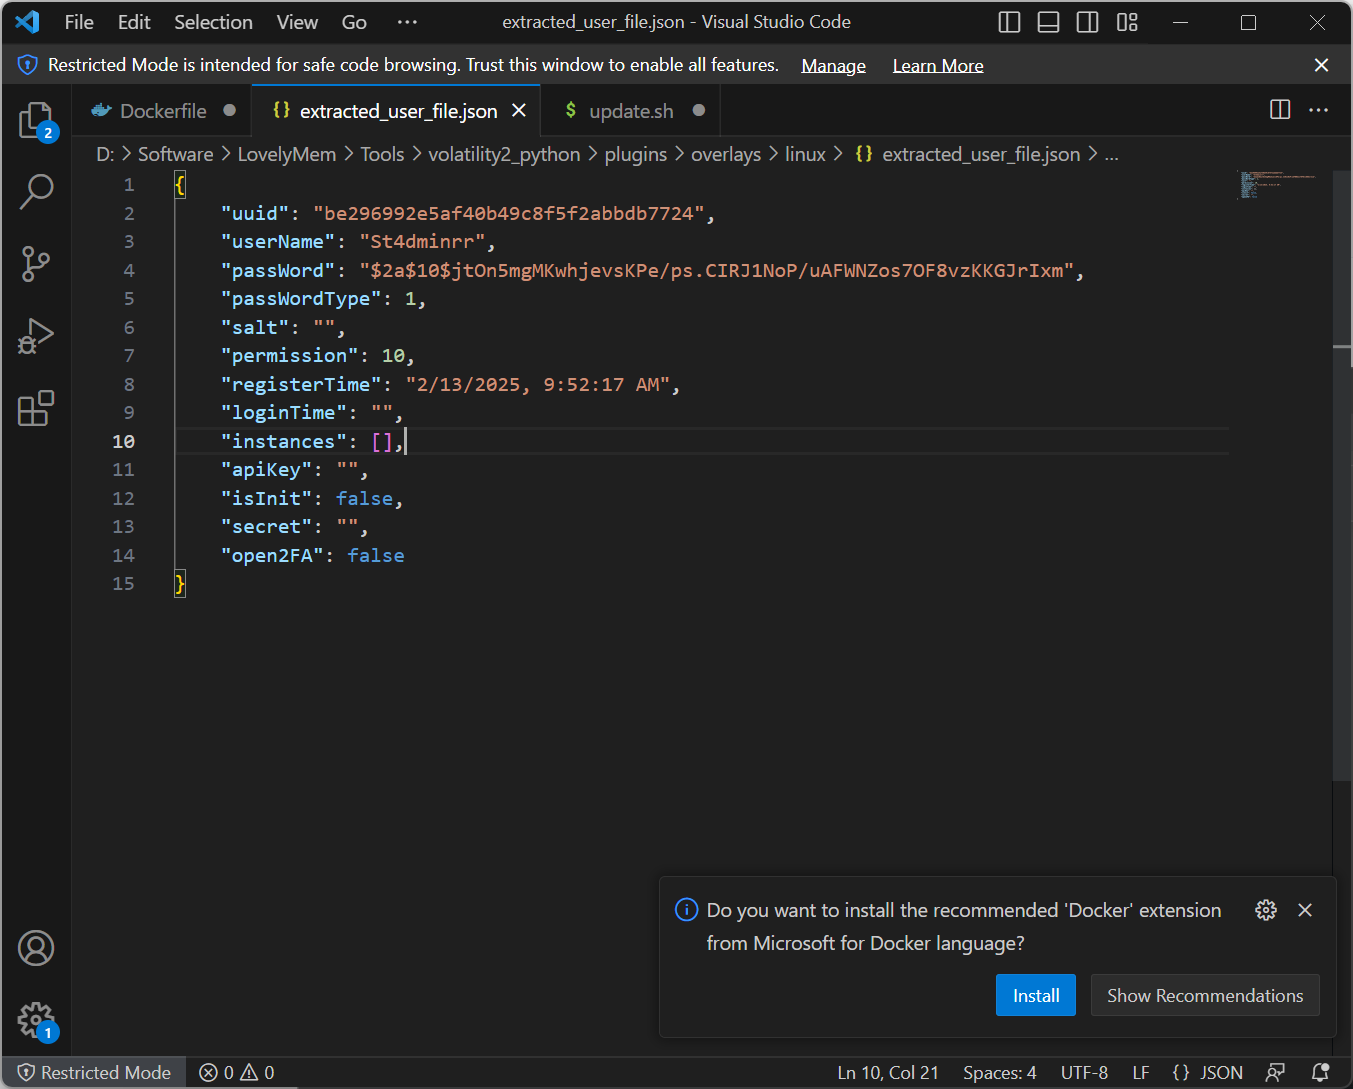Select LovelyMem in the breadcrumb

[287, 154]
